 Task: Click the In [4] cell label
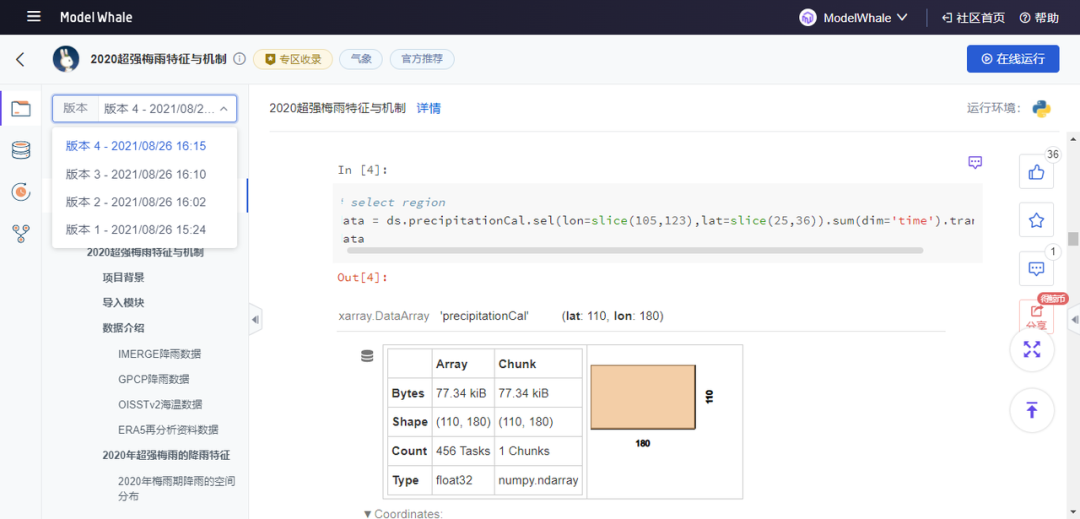click(362, 169)
